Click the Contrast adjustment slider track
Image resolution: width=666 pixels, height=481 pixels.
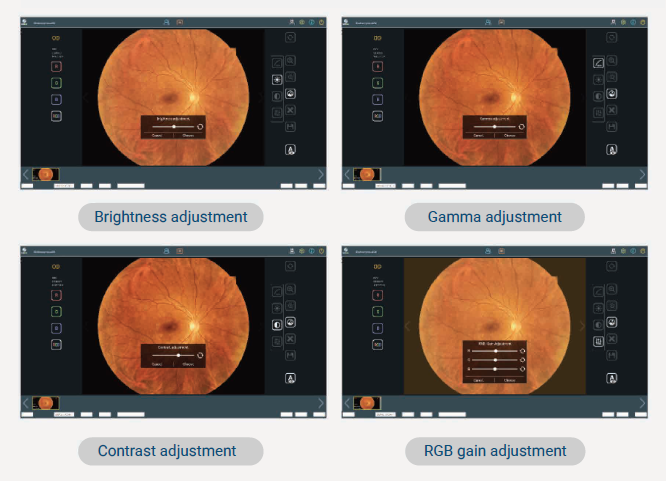173,355
